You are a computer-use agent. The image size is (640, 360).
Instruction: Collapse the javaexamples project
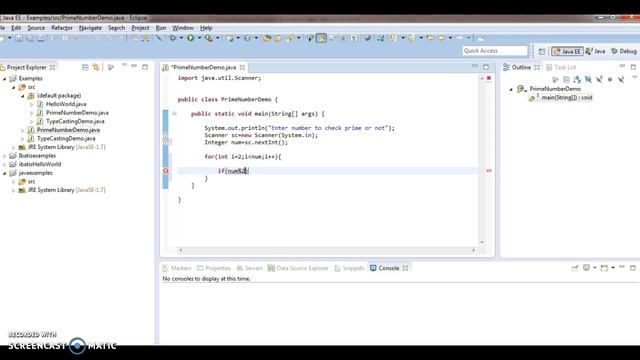point(4,173)
